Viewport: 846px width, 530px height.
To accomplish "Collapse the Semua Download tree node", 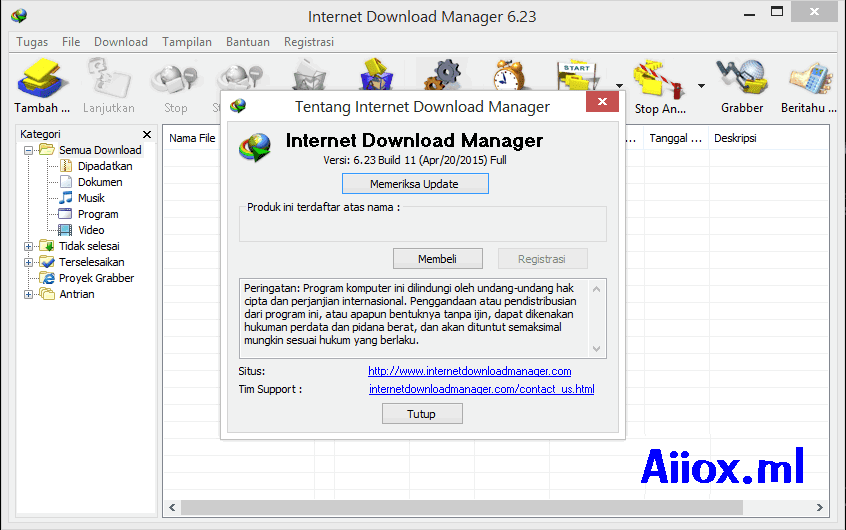I will 29,151.
